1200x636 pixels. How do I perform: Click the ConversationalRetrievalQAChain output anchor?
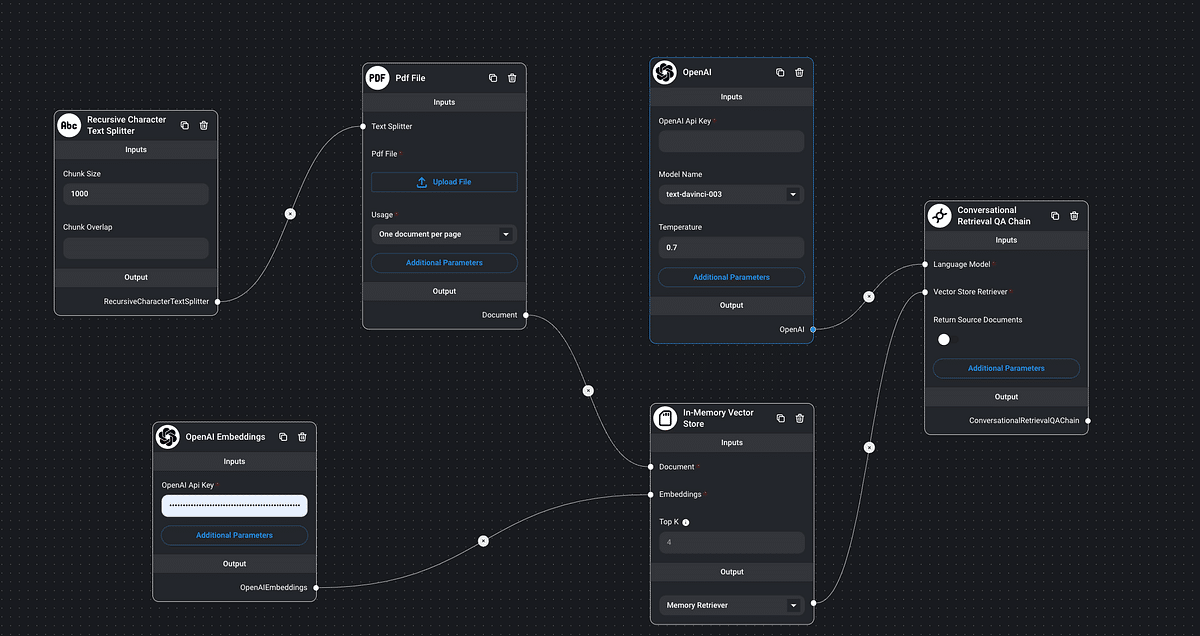(1088, 421)
